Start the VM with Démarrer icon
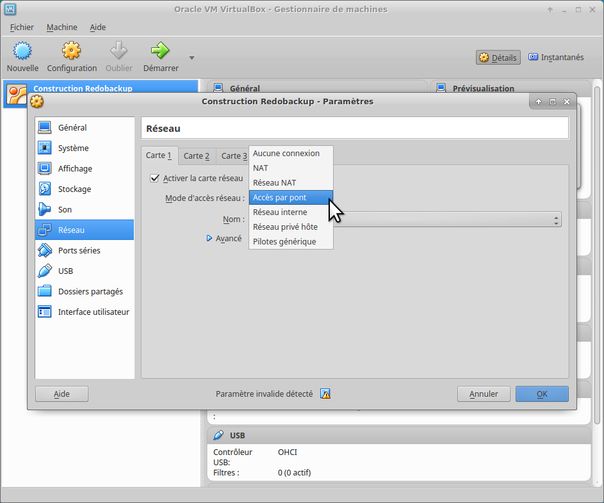 pyautogui.click(x=160, y=50)
